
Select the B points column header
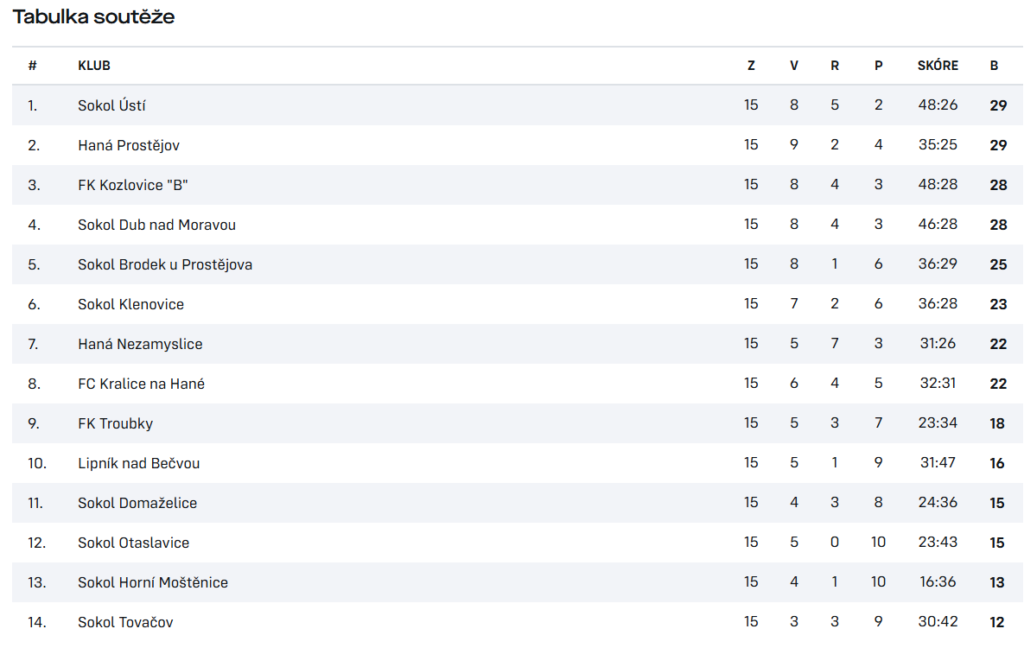click(994, 65)
